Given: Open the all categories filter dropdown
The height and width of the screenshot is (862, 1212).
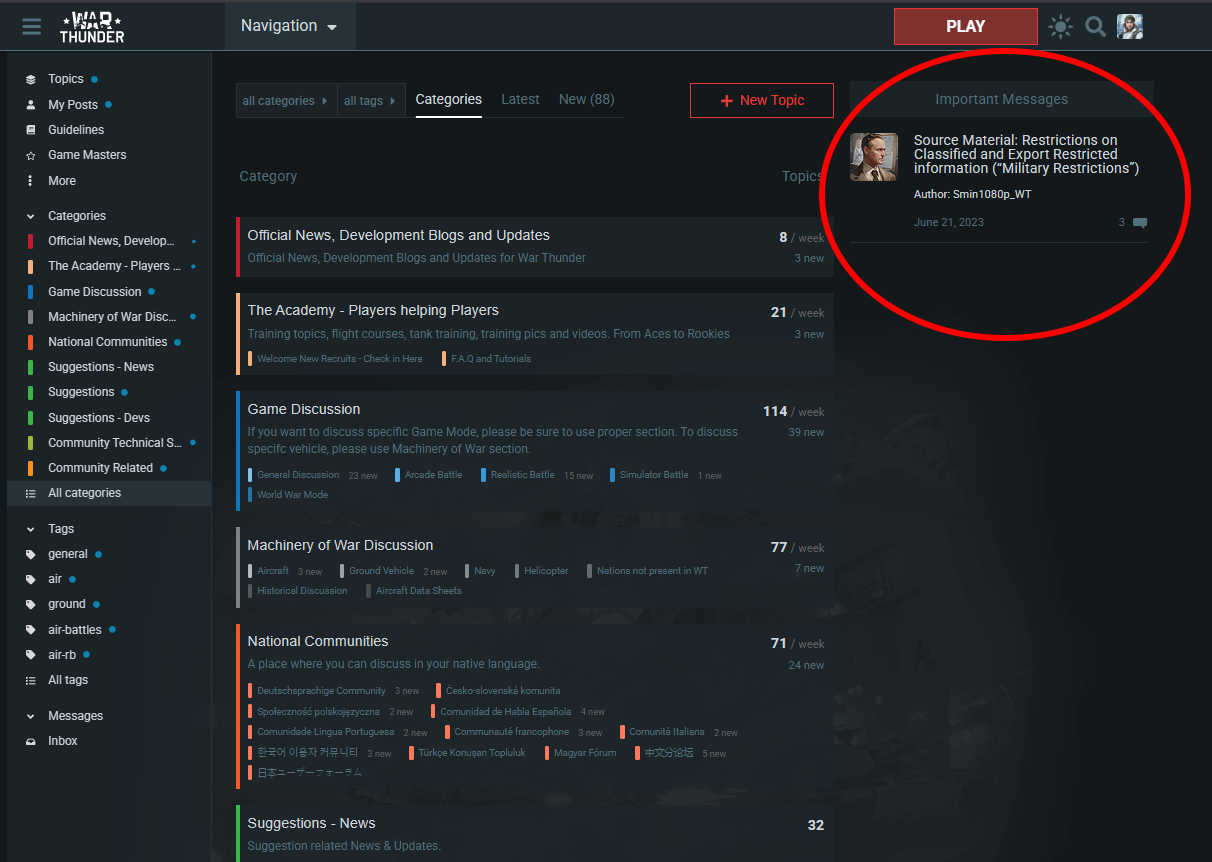Looking at the screenshot, I should 286,101.
